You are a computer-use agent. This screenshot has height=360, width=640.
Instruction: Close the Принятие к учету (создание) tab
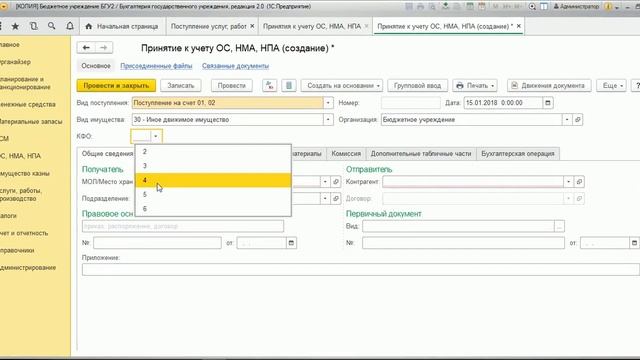point(518,26)
